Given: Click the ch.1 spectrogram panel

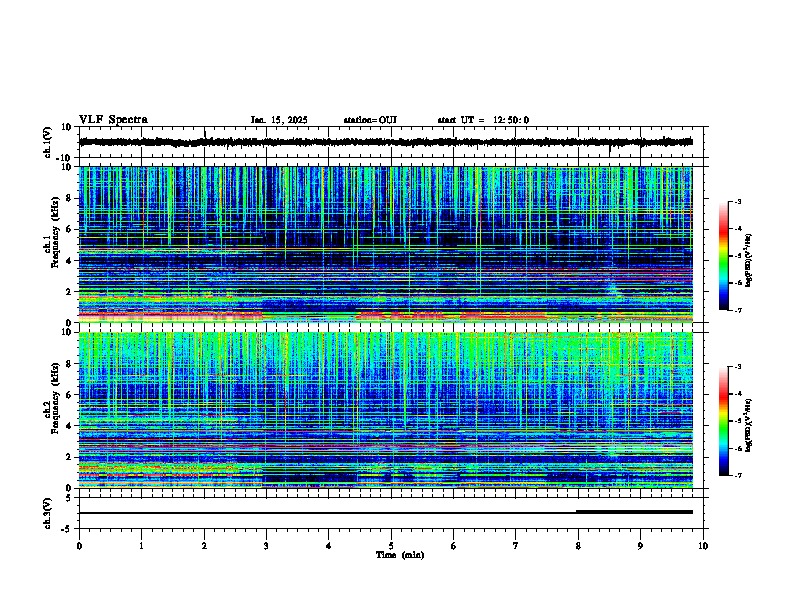Looking at the screenshot, I should [386, 244].
